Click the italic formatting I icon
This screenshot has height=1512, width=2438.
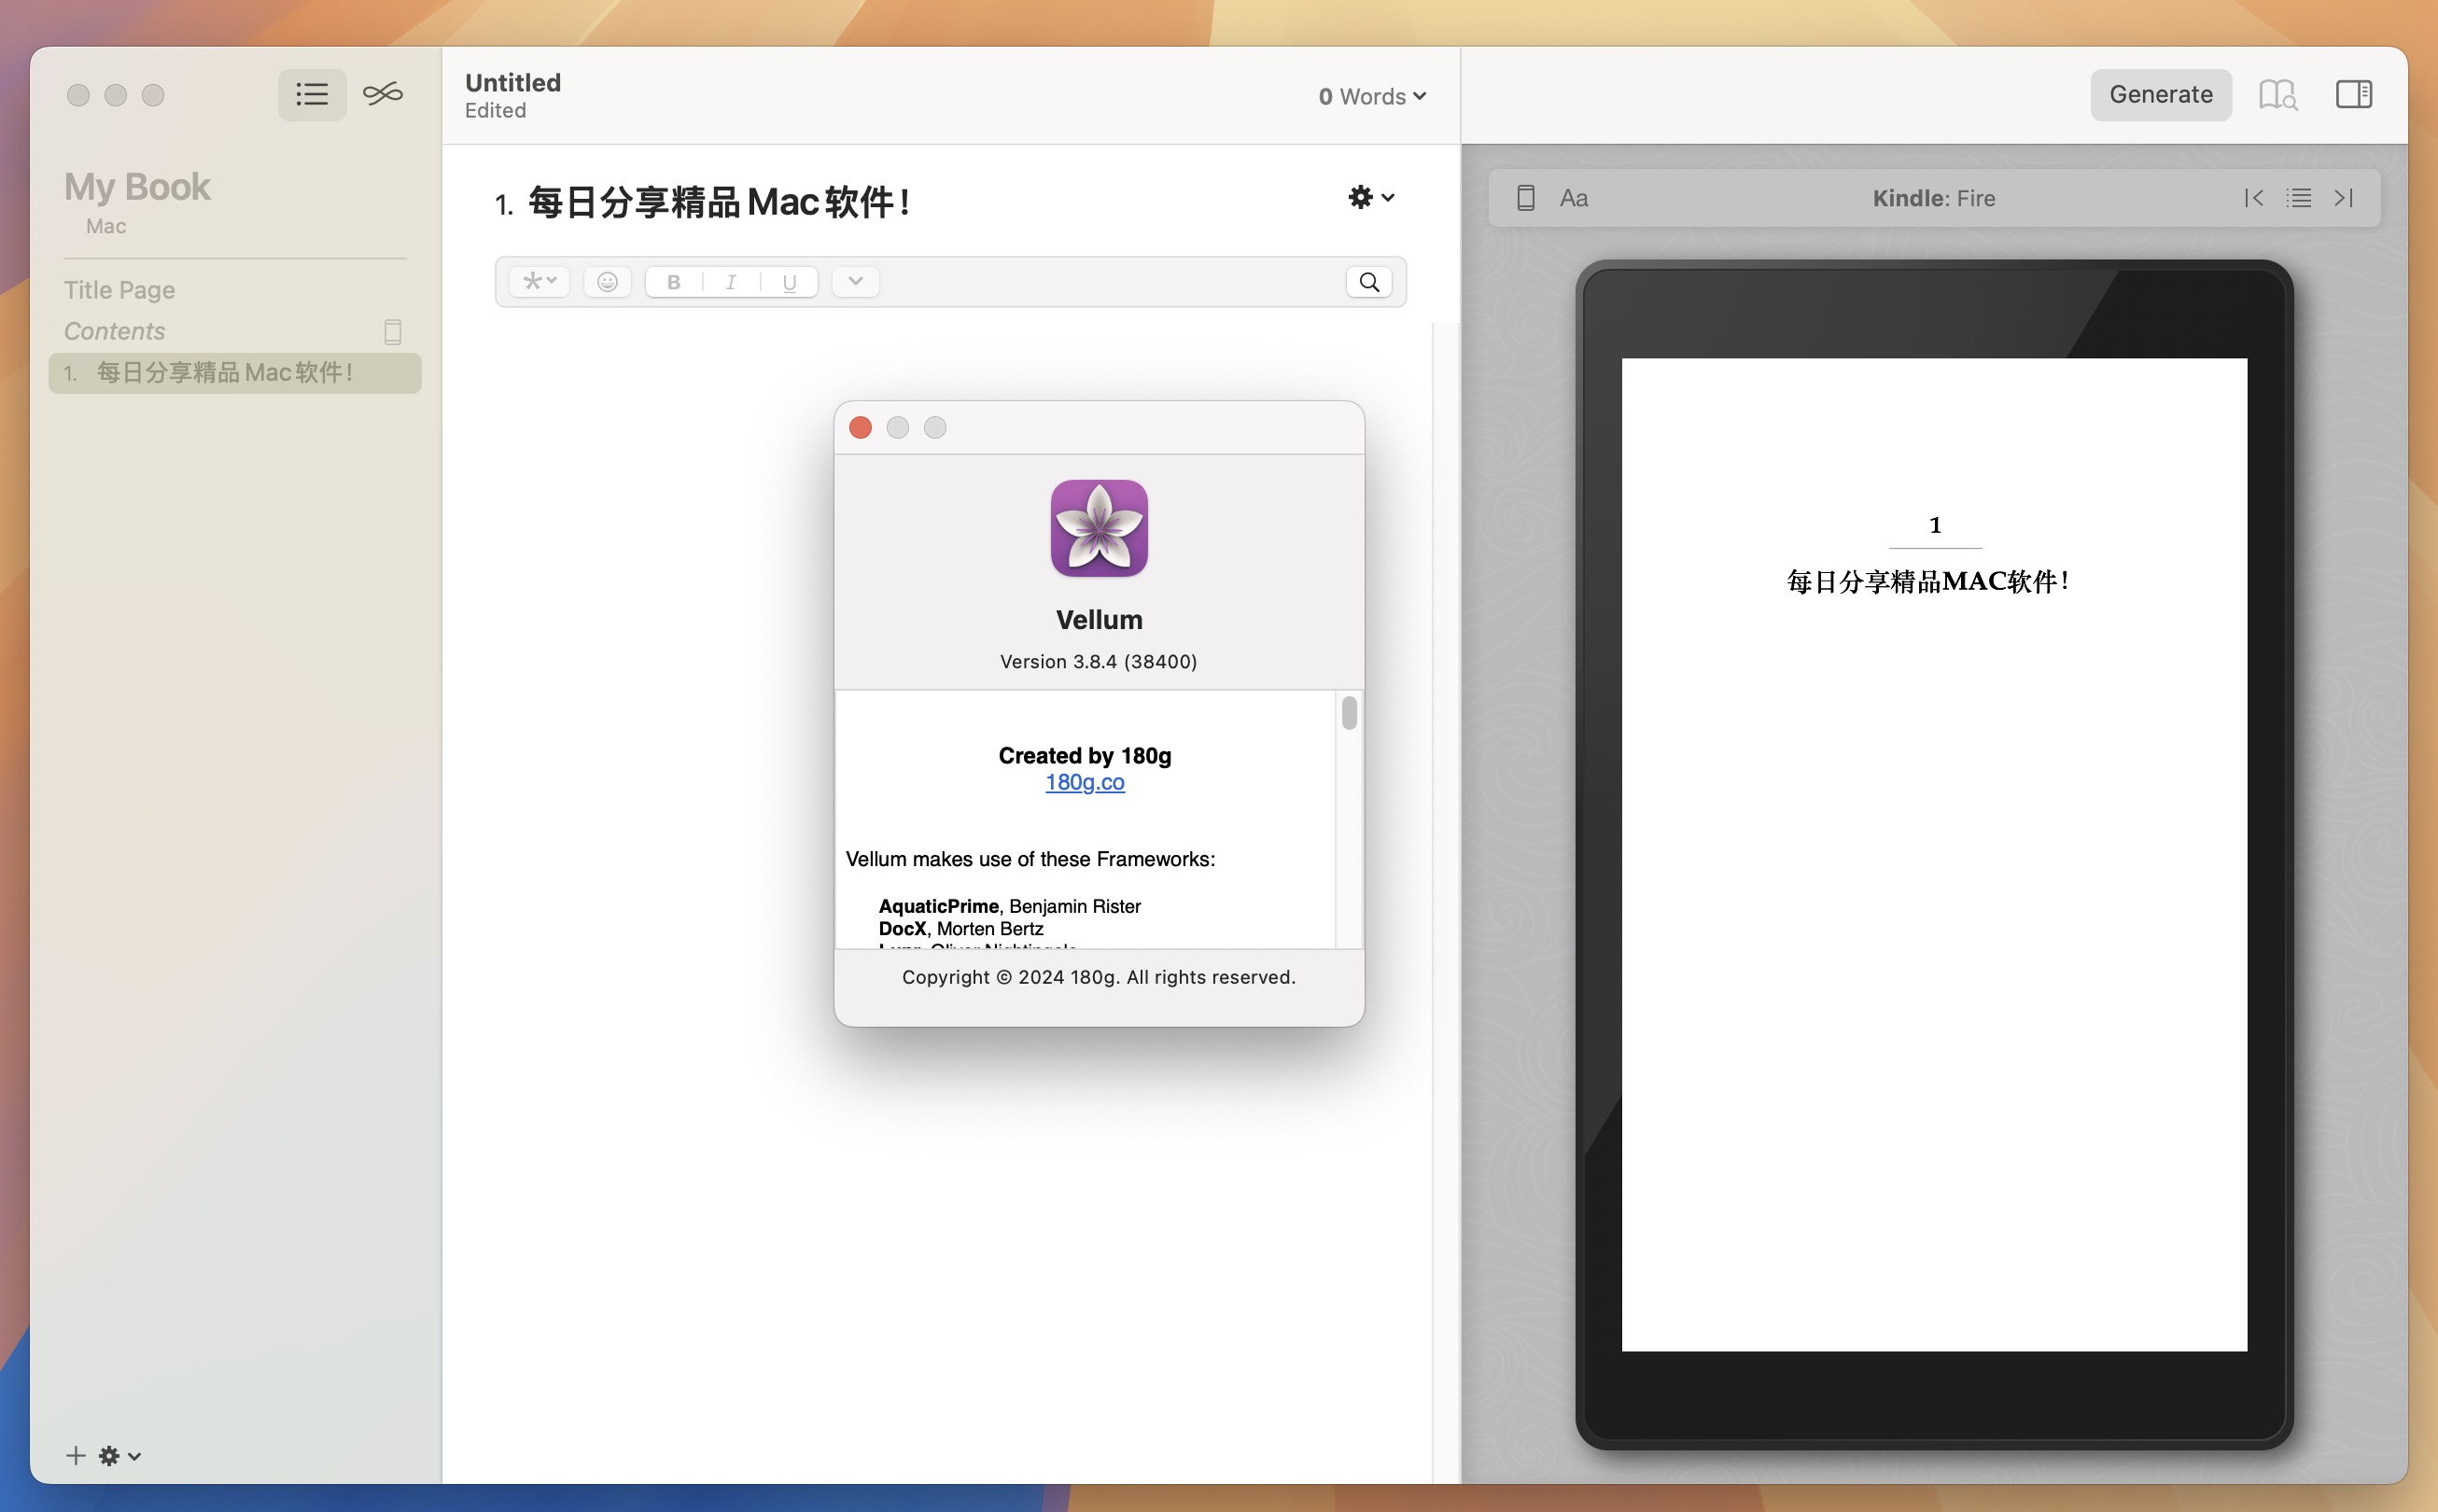point(730,279)
